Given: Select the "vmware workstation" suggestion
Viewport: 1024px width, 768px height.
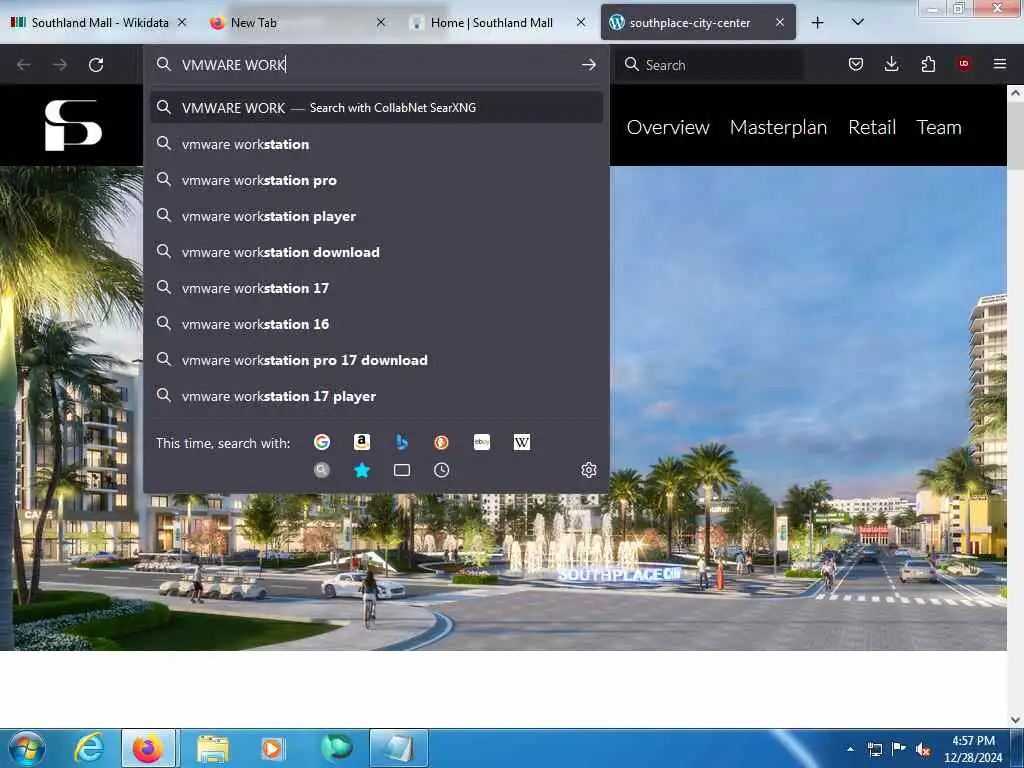Looking at the screenshot, I should point(376,144).
